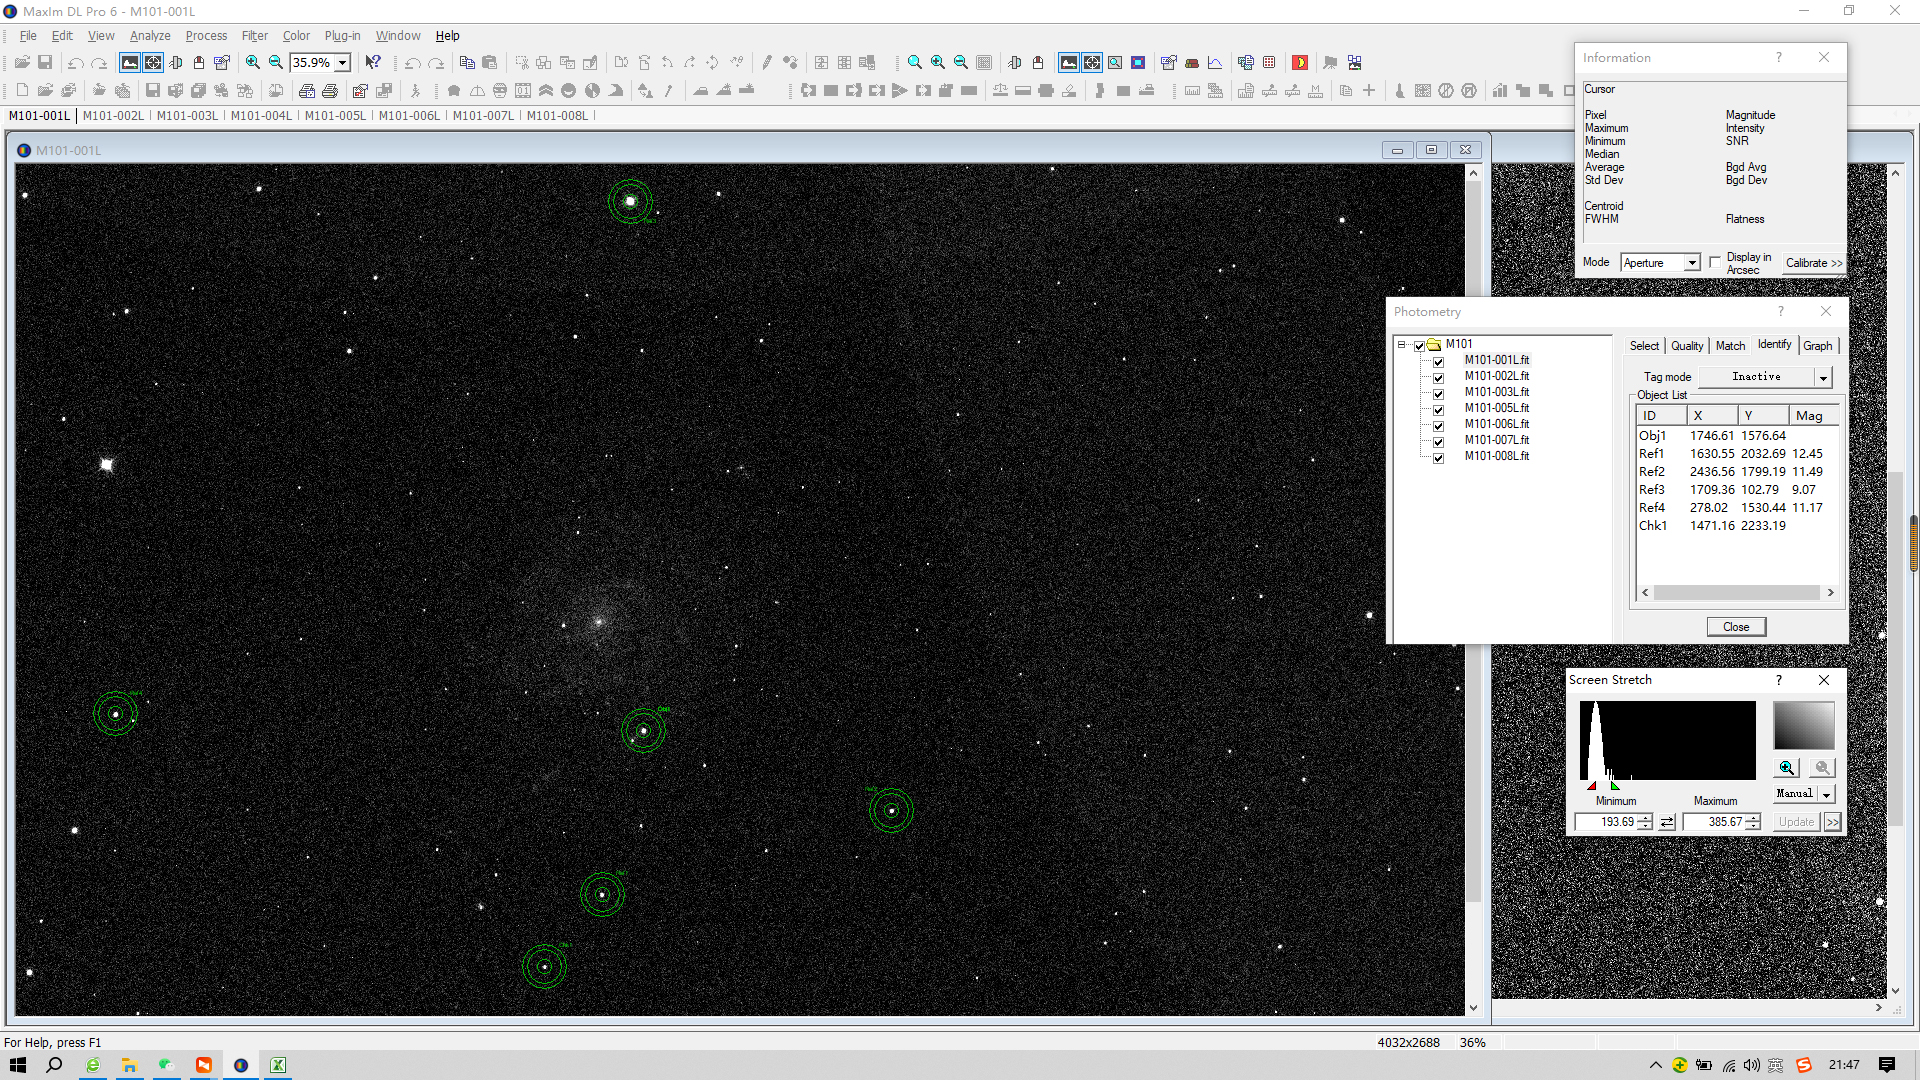Open the Tag mode Inactive dropdown
The image size is (1920, 1080).
coord(1823,378)
